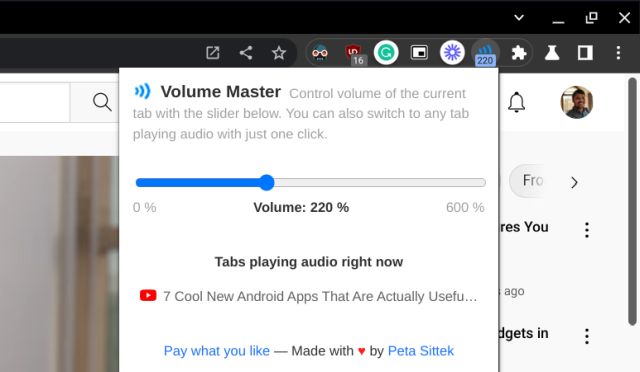
Task: Open the purple sunburst extension
Action: 452,52
